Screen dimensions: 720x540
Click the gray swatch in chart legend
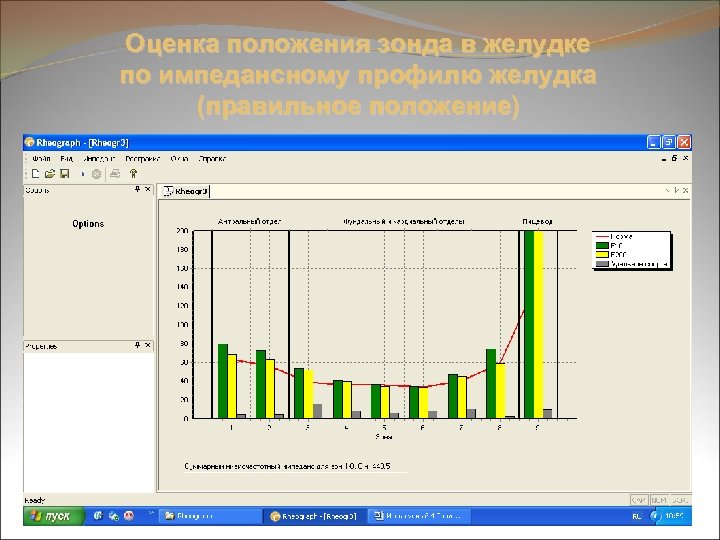pos(602,264)
